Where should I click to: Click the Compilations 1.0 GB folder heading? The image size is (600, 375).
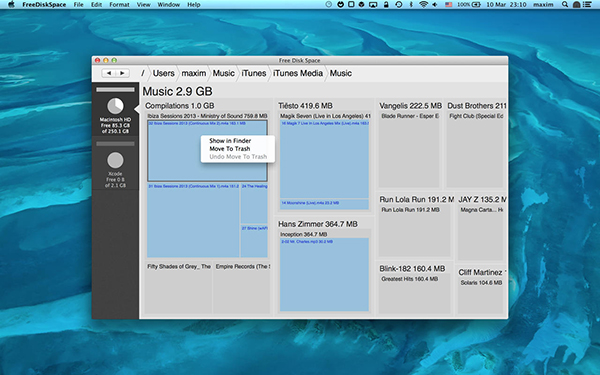179,106
